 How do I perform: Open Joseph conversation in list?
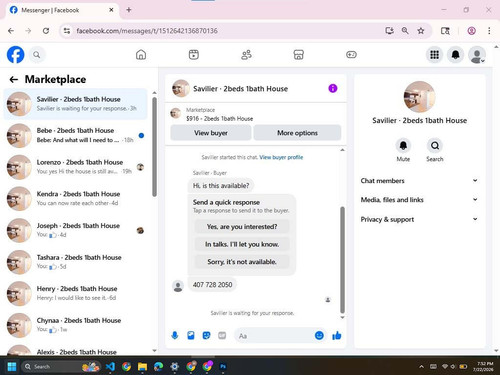(x=75, y=230)
